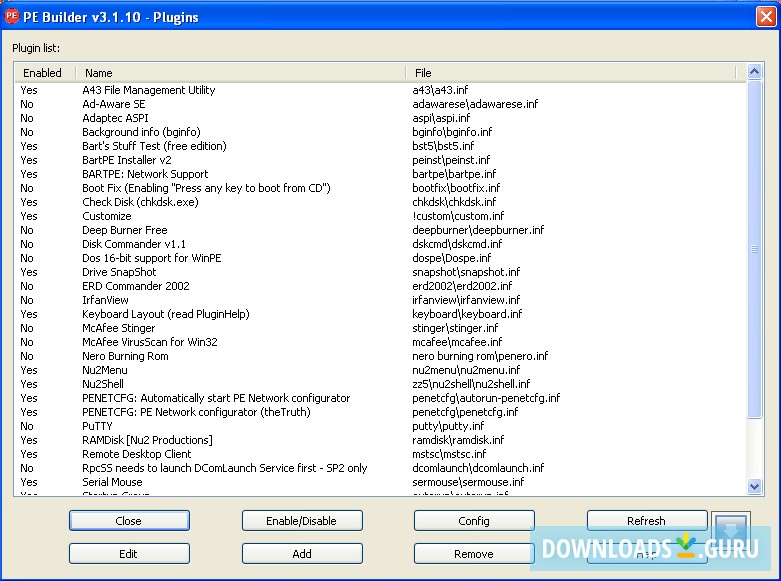Click the scrollbar down arrow
Viewport: 781px width, 581px height.
pos(754,486)
